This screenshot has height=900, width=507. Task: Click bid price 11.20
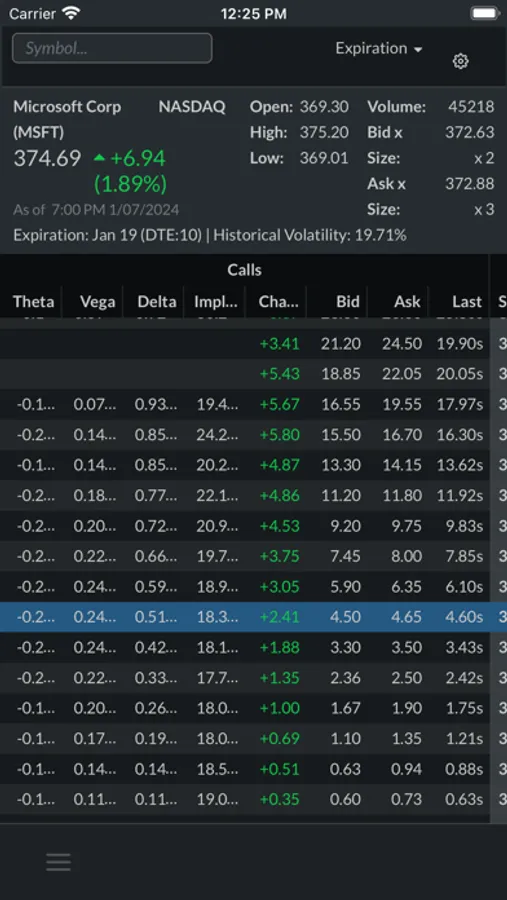coord(341,496)
